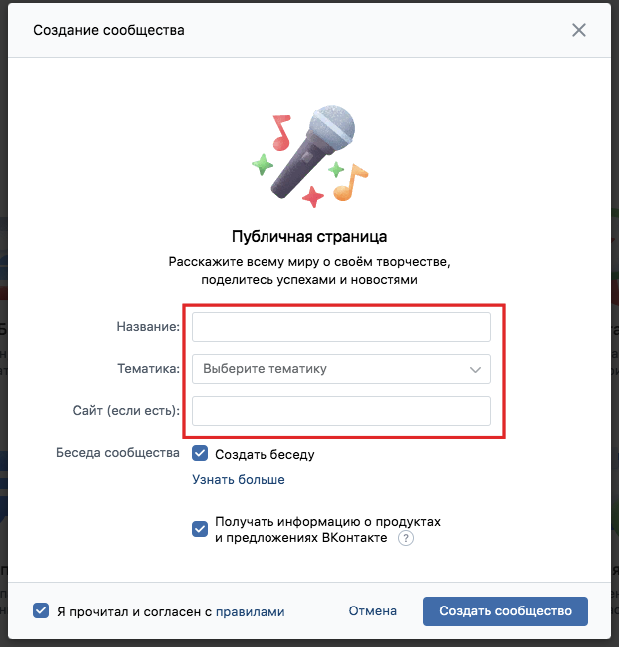Focus the Сайт (если есть) input field
This screenshot has width=619, height=647.
coord(341,411)
